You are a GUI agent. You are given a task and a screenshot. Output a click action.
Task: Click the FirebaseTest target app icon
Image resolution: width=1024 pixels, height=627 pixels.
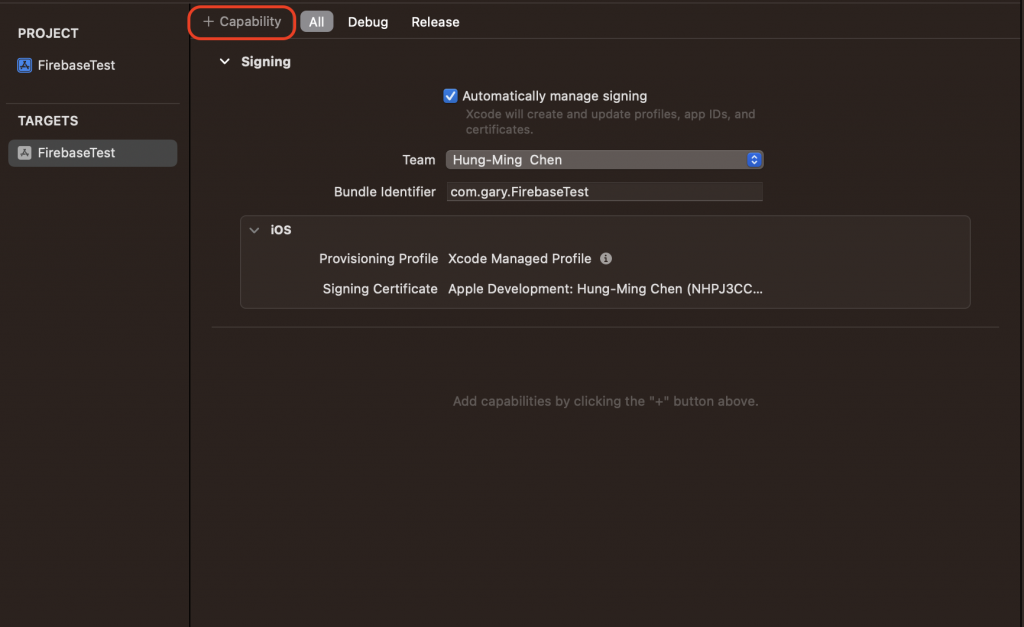tap(25, 153)
